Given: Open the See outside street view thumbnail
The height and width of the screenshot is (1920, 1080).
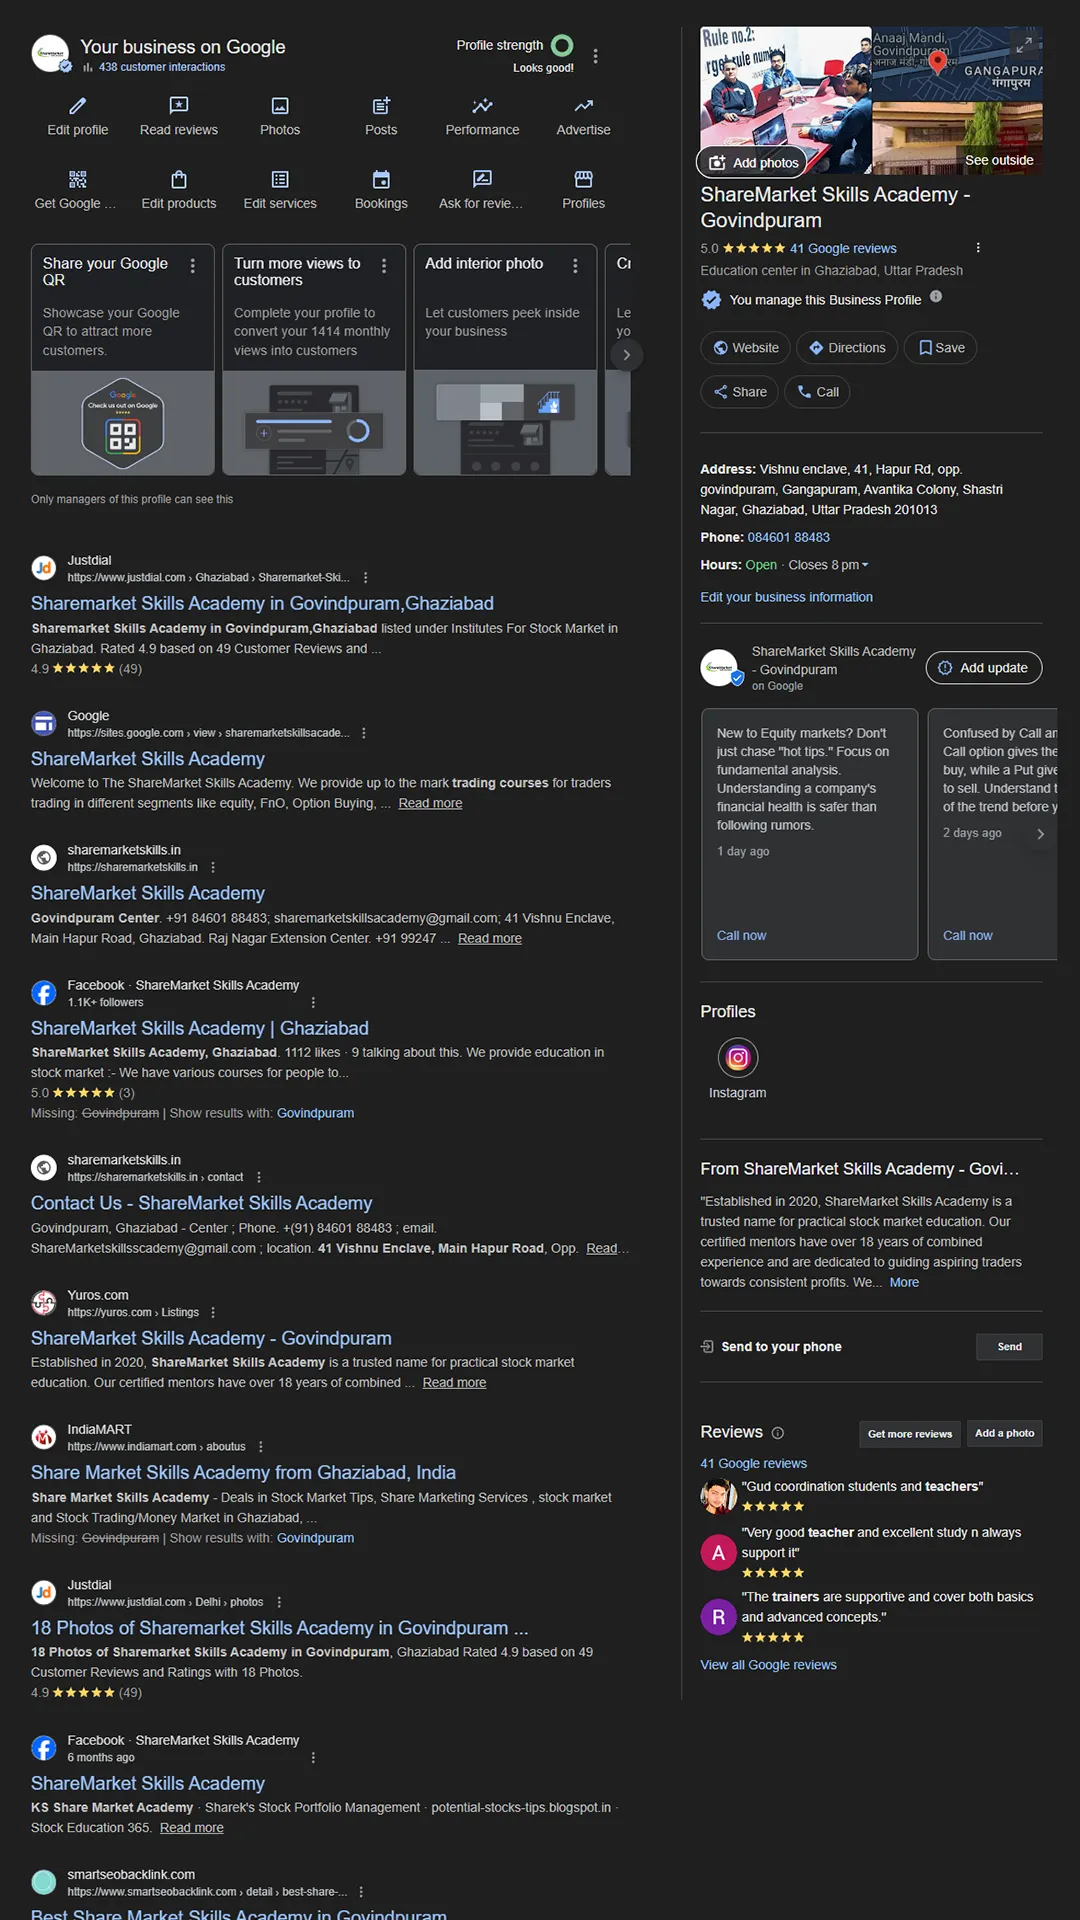Looking at the screenshot, I should tap(958, 138).
